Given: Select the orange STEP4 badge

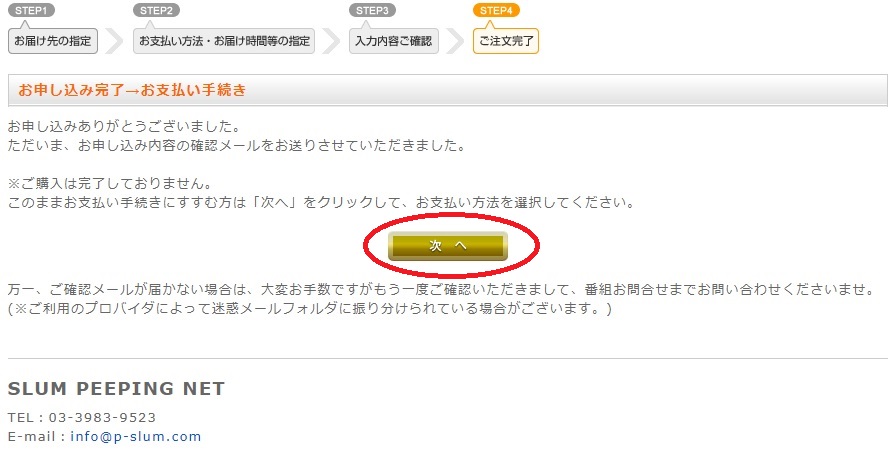Looking at the screenshot, I should coord(496,10).
